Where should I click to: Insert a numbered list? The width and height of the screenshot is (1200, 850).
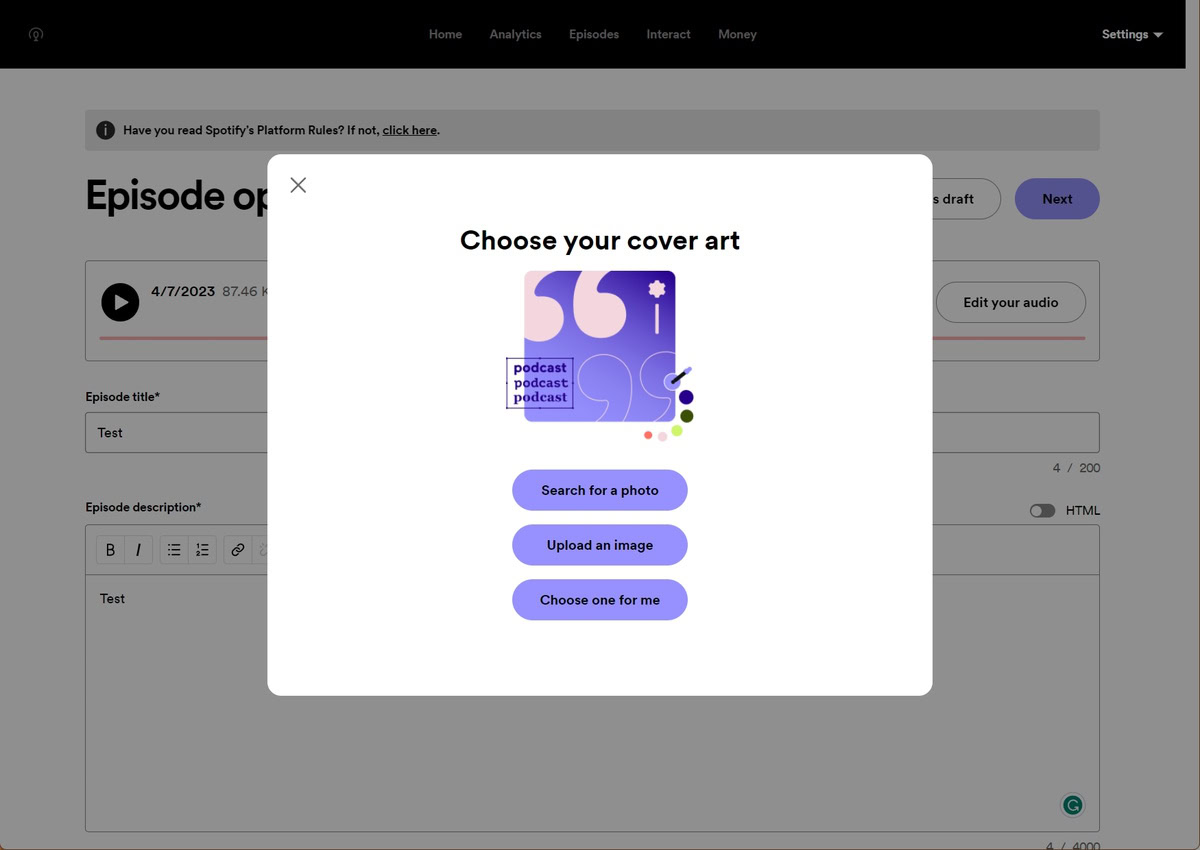click(202, 550)
